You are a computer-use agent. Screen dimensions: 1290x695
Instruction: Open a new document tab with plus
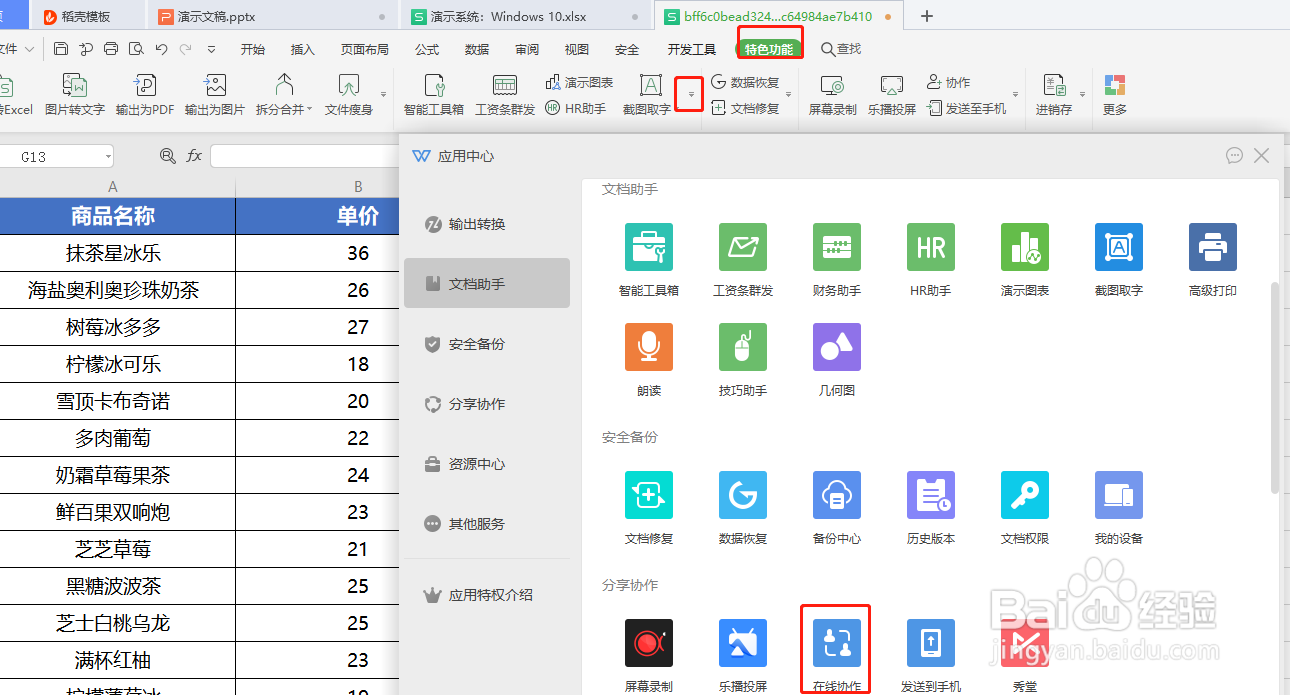click(x=927, y=16)
